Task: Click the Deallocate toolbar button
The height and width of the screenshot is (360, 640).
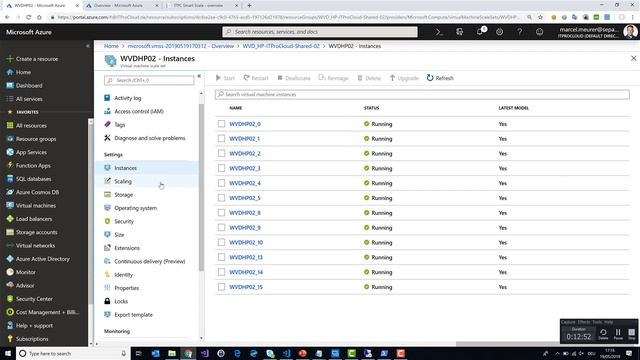Action: point(294,78)
